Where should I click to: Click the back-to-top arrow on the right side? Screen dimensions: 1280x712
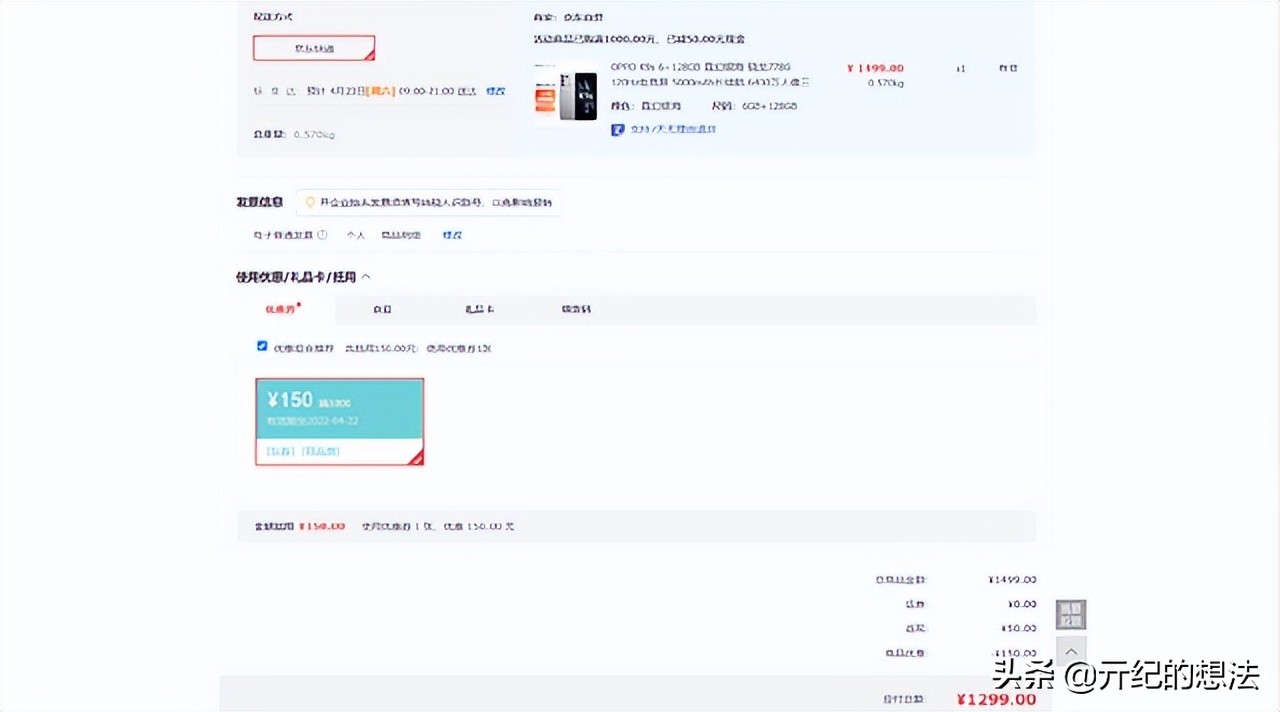(x=1071, y=650)
